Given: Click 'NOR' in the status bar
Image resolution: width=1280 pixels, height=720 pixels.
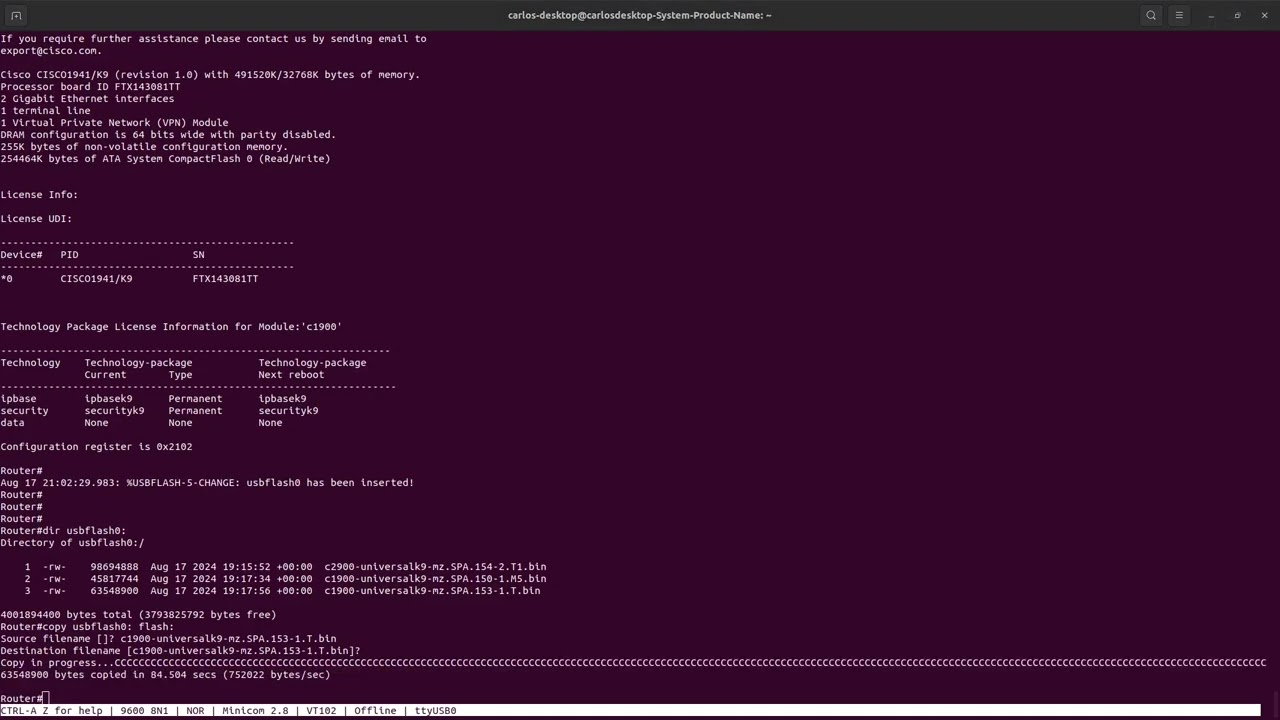Looking at the screenshot, I should tap(195, 711).
